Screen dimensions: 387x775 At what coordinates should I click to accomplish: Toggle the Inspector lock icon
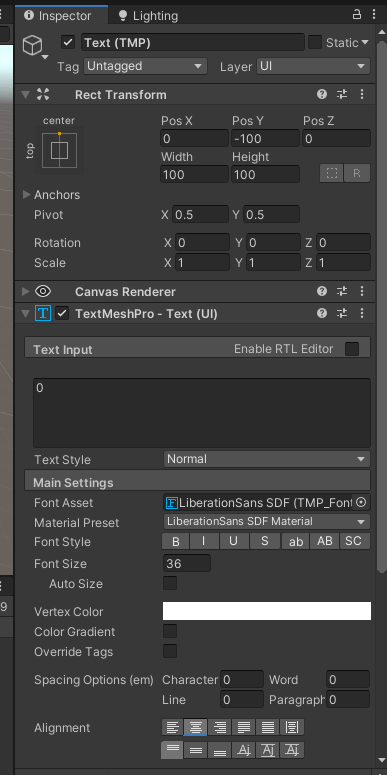tap(357, 15)
